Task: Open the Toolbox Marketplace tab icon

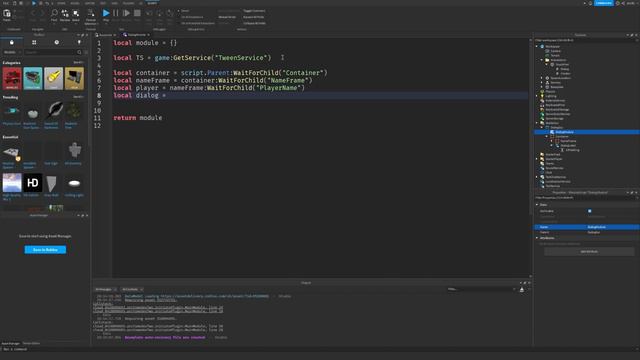Action: (11, 42)
